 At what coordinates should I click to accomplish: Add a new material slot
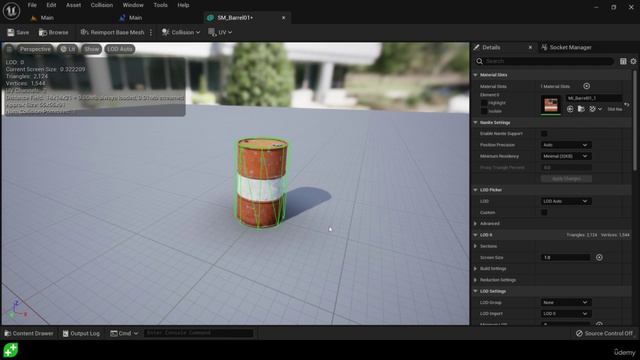(x=587, y=86)
